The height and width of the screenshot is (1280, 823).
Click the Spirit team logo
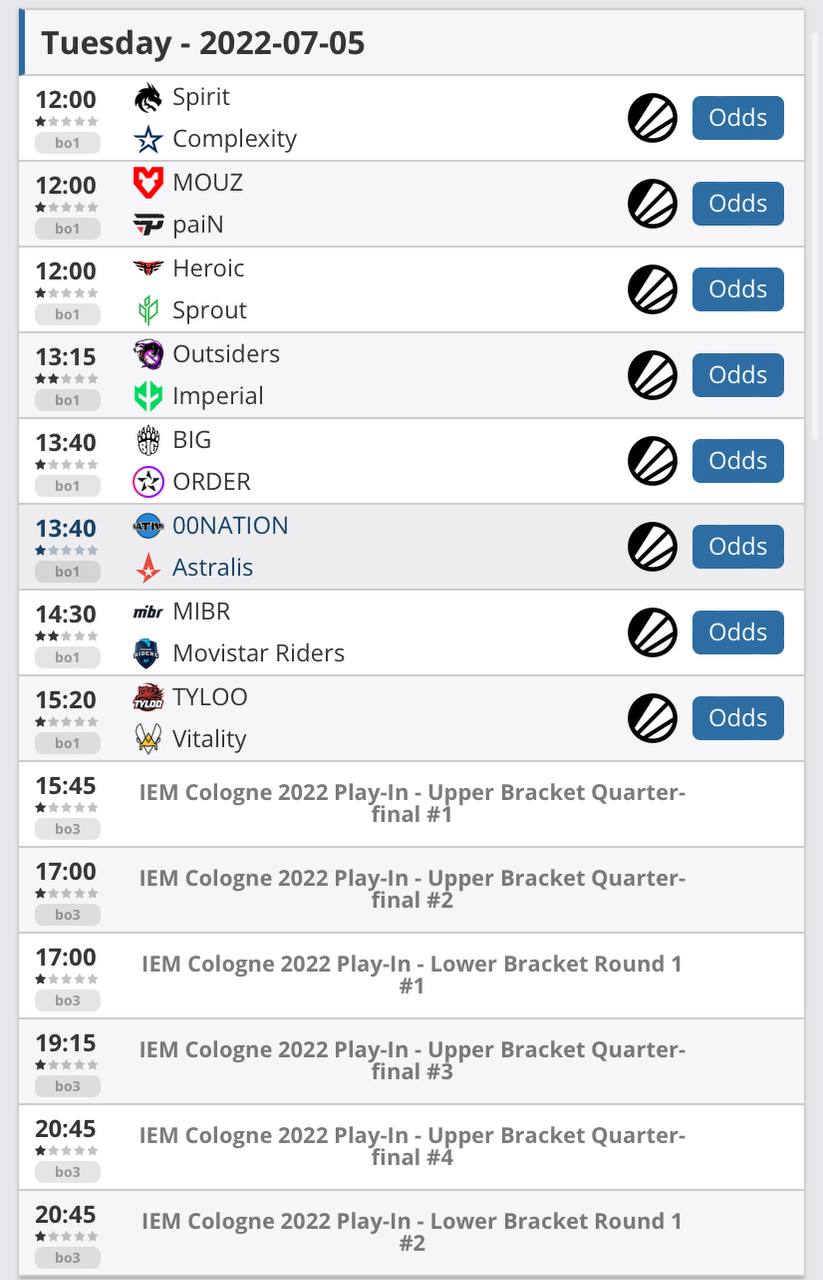pos(148,98)
